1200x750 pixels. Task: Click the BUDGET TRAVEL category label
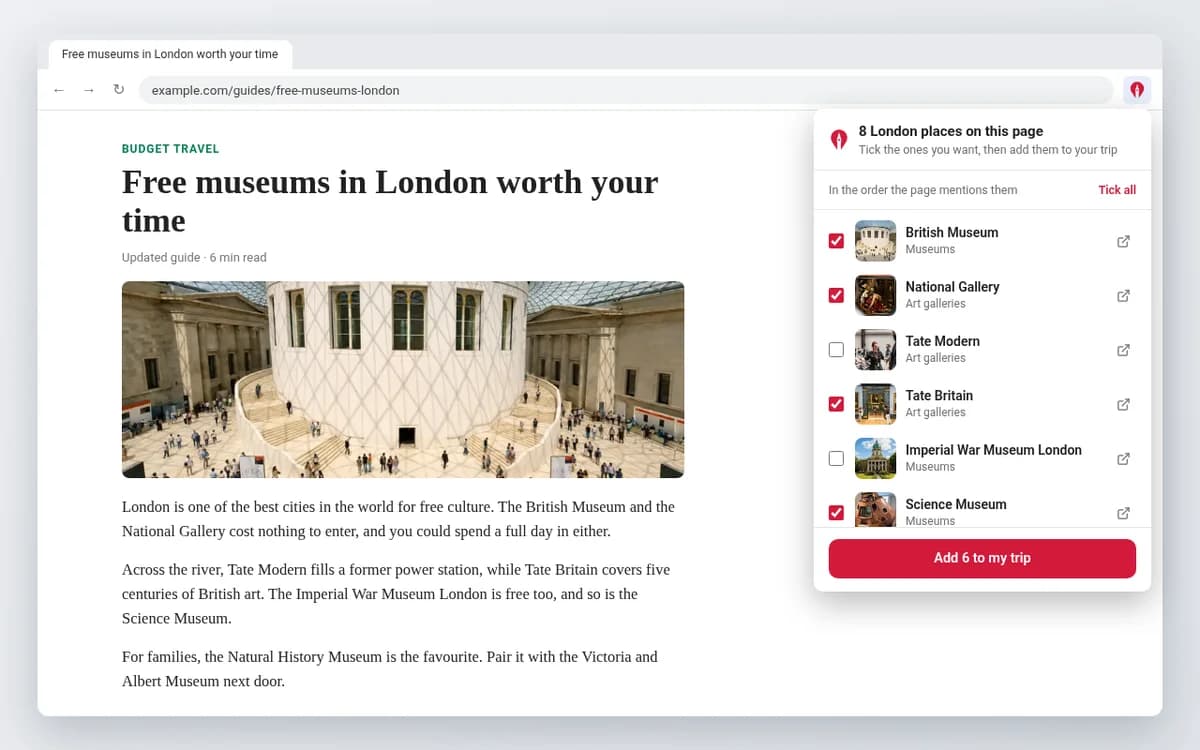[170, 149]
